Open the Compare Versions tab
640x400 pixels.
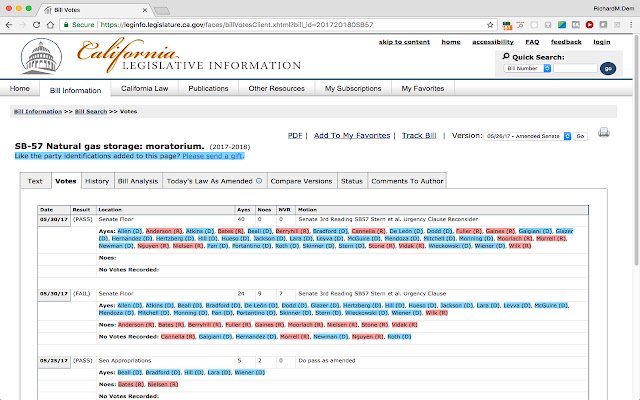301,181
